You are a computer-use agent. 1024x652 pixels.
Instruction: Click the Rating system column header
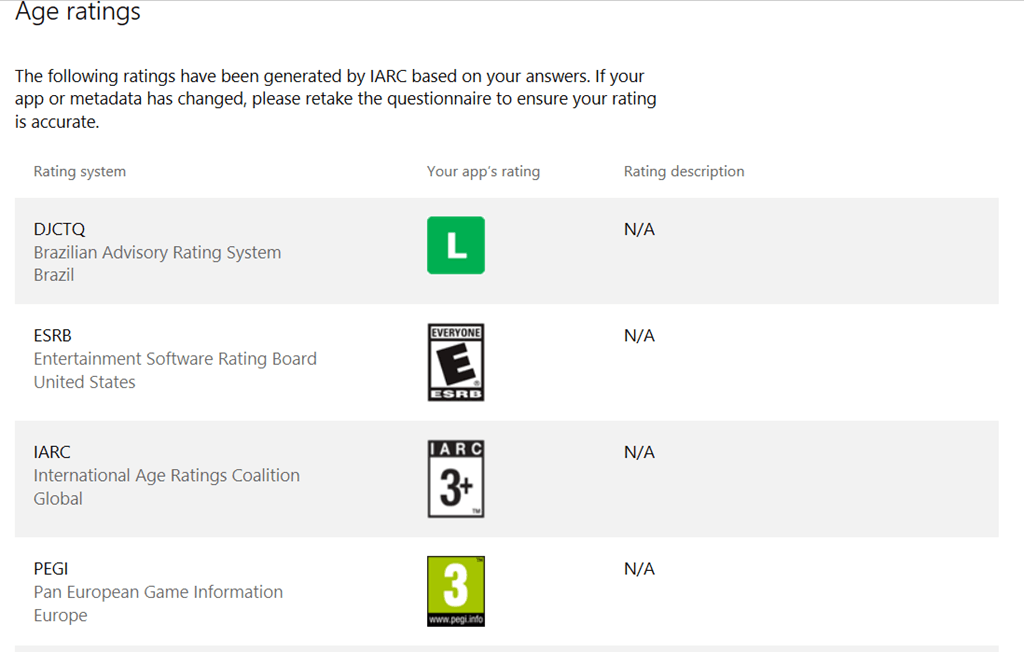80,171
